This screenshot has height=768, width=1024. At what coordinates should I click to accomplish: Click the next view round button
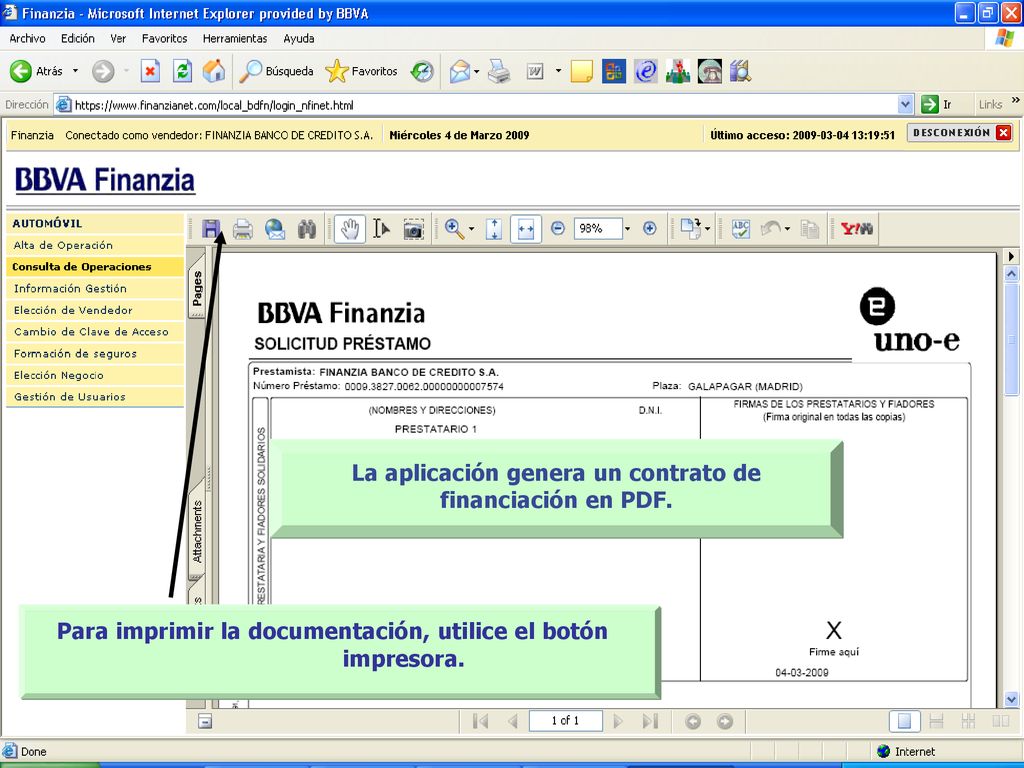[725, 721]
